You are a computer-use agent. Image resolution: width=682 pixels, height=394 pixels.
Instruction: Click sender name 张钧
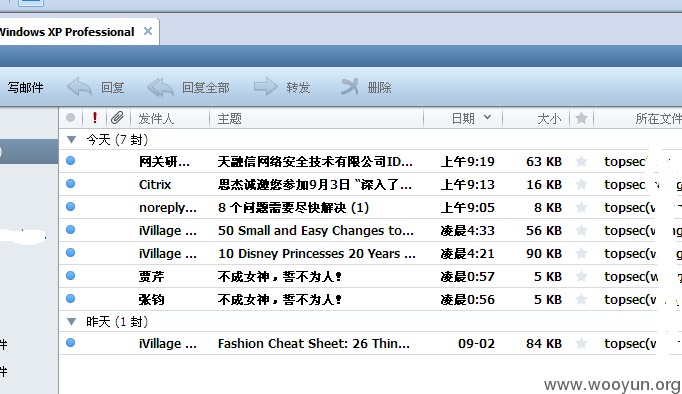tap(151, 300)
